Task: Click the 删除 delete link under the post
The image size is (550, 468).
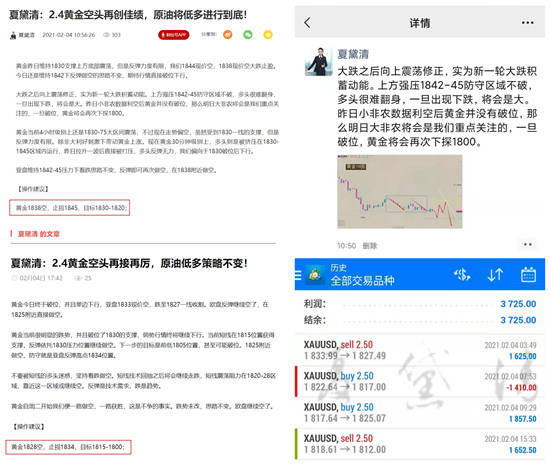Action: click(x=369, y=246)
